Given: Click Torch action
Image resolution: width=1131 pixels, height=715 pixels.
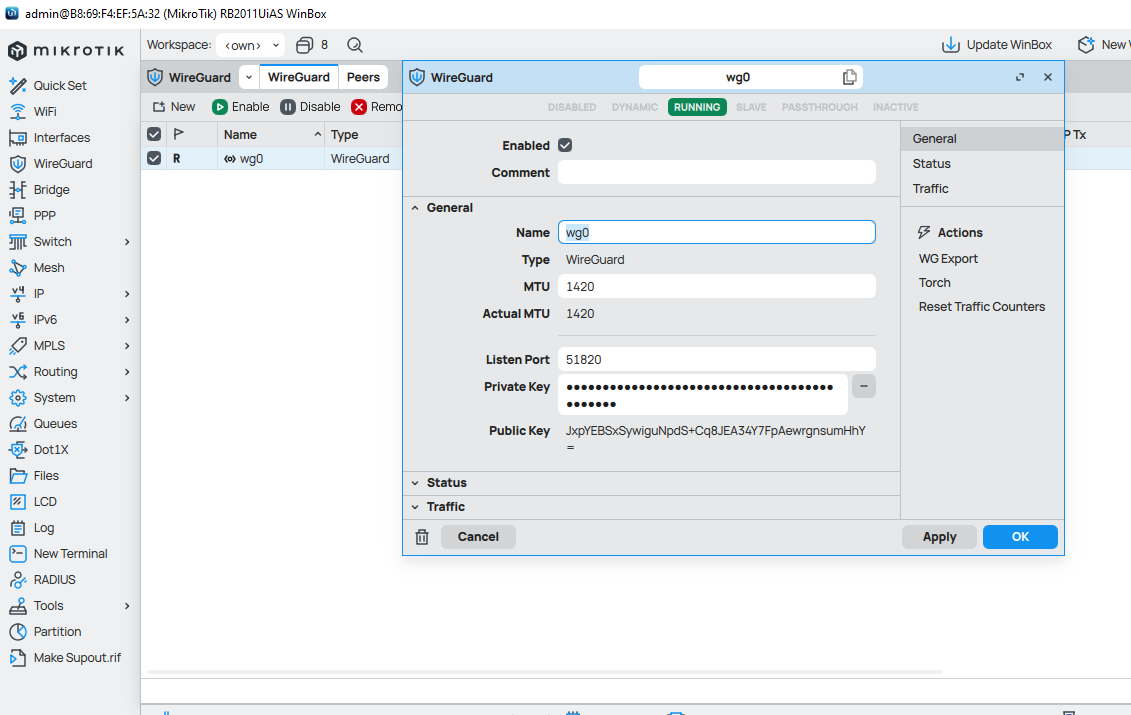Looking at the screenshot, I should coord(934,282).
